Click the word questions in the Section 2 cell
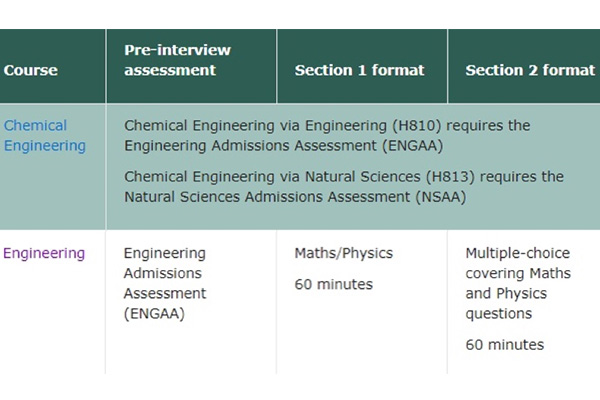Image resolution: width=600 pixels, height=400 pixels. point(499,314)
